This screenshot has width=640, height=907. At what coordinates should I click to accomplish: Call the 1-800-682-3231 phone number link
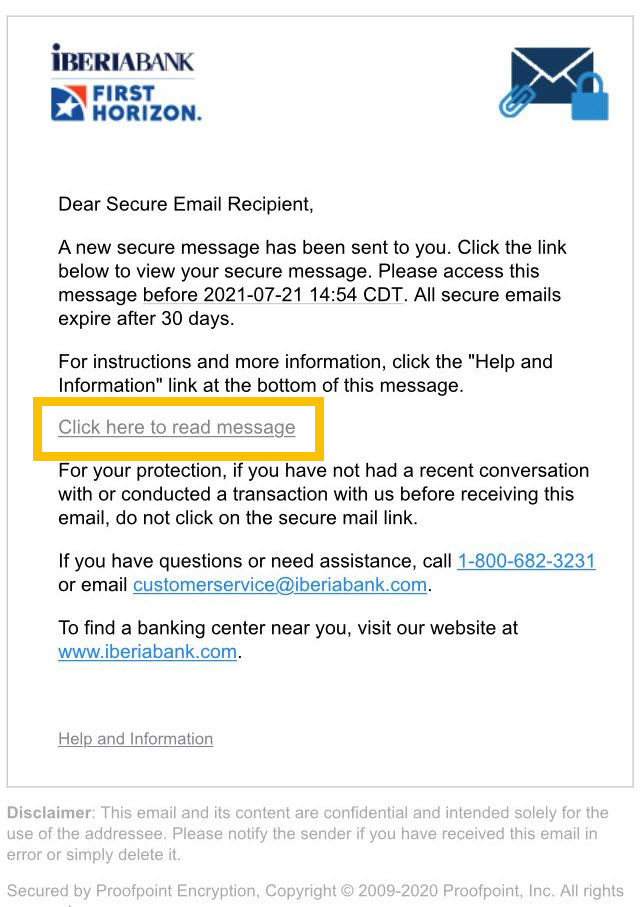(x=526, y=561)
